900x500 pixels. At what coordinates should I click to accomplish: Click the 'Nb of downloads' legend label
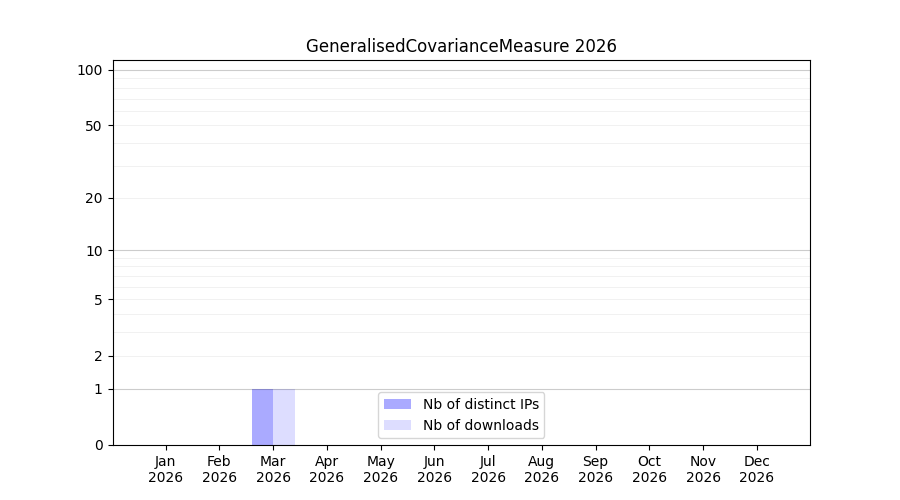point(481,425)
